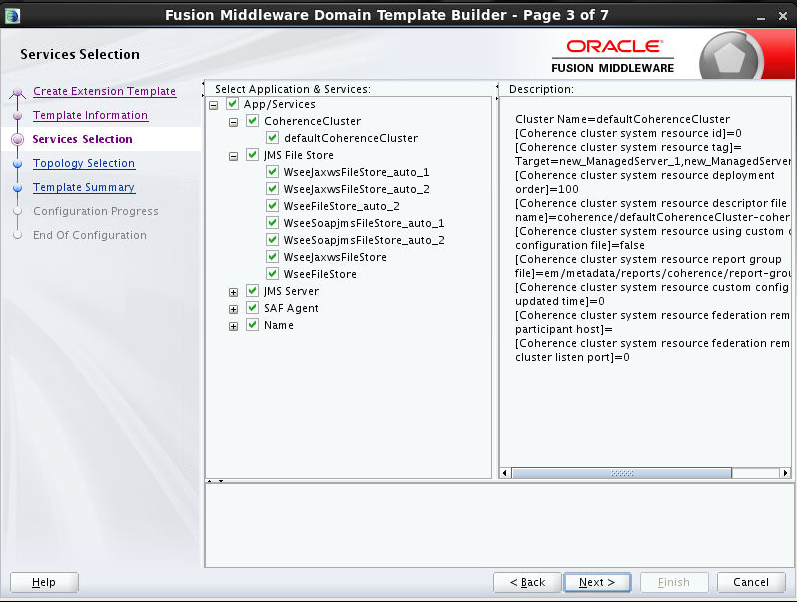Jump to Template Summary step link
Screen dimensions: 797x602
(84, 187)
